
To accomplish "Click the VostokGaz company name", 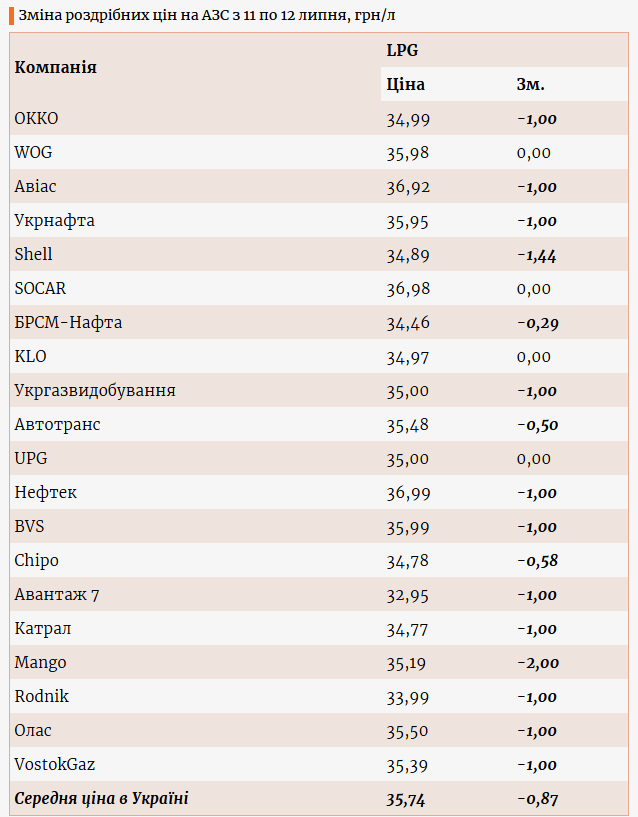I will point(56,765).
